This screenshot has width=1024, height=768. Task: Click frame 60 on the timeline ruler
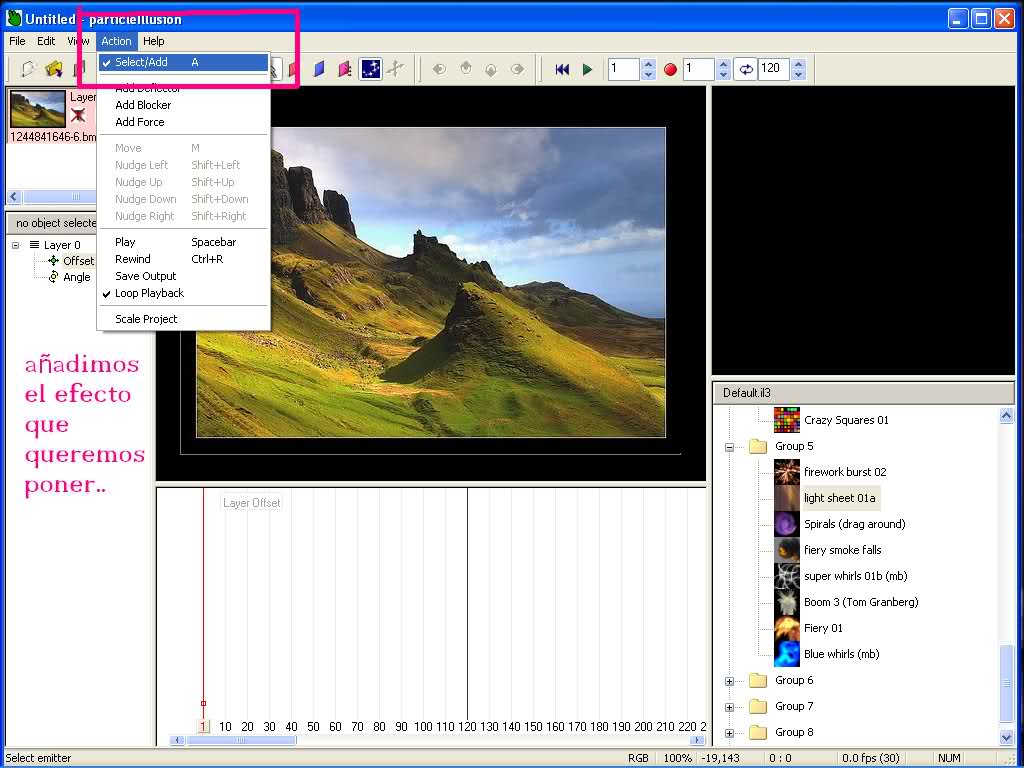point(335,726)
